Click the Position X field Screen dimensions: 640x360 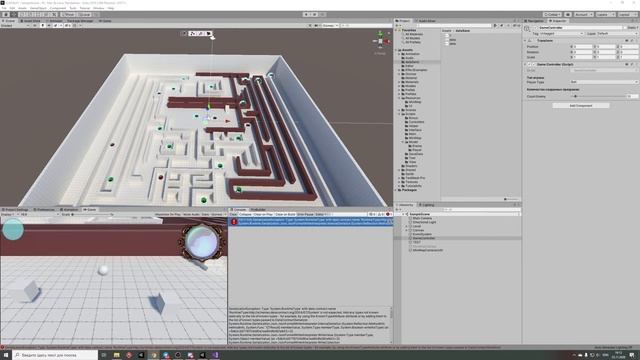[583, 47]
